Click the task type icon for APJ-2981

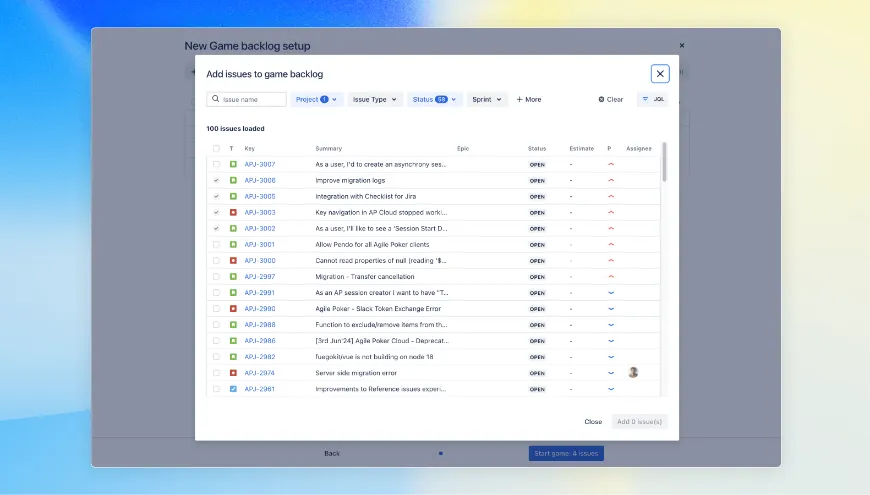[x=233, y=389]
